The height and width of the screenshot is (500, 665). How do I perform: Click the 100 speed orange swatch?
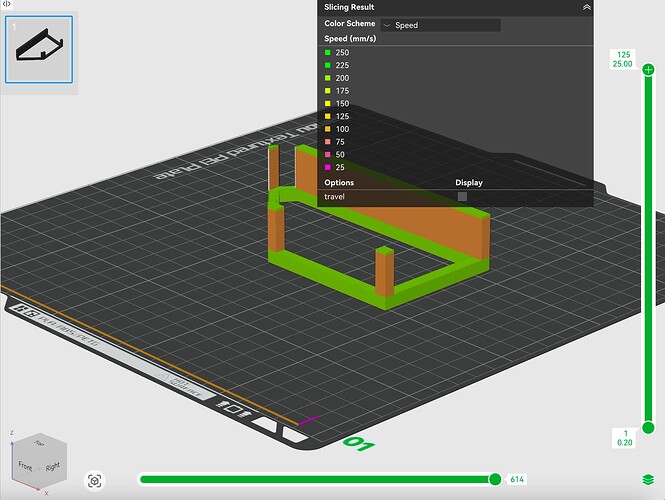click(327, 129)
